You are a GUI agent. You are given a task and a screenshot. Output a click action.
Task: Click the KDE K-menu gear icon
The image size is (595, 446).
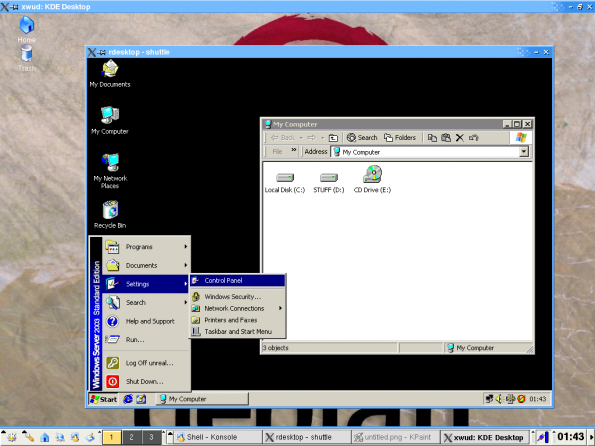(x=12, y=437)
